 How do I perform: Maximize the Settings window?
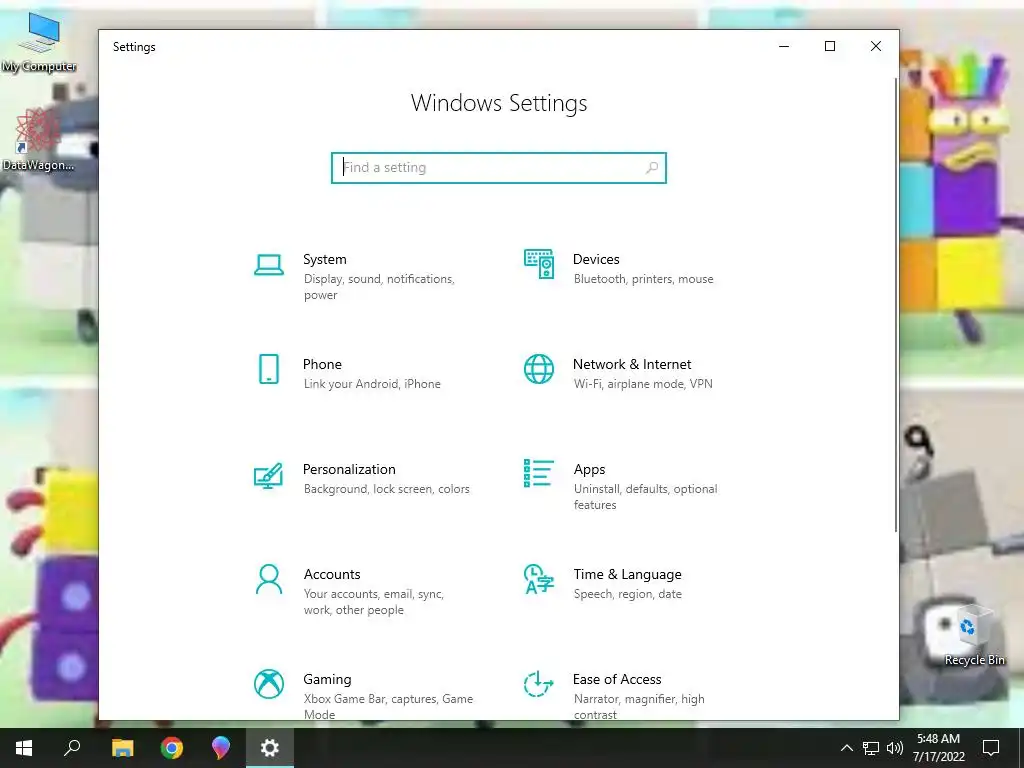pyautogui.click(x=829, y=46)
